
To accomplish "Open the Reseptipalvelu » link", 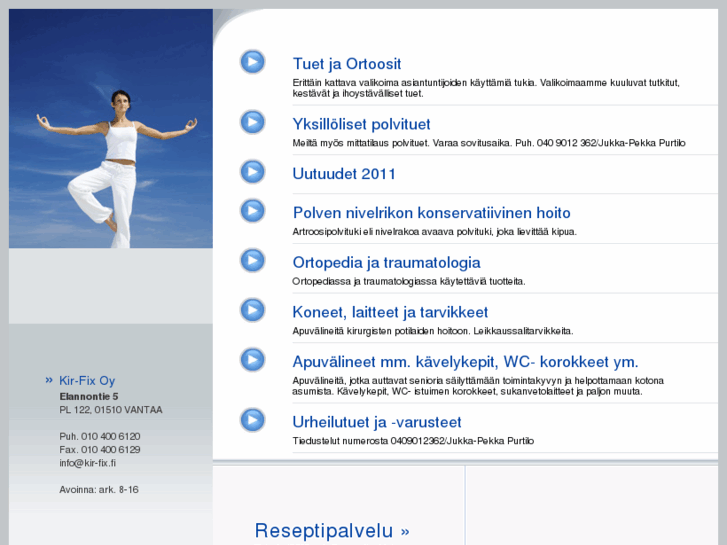I will 332,531.
